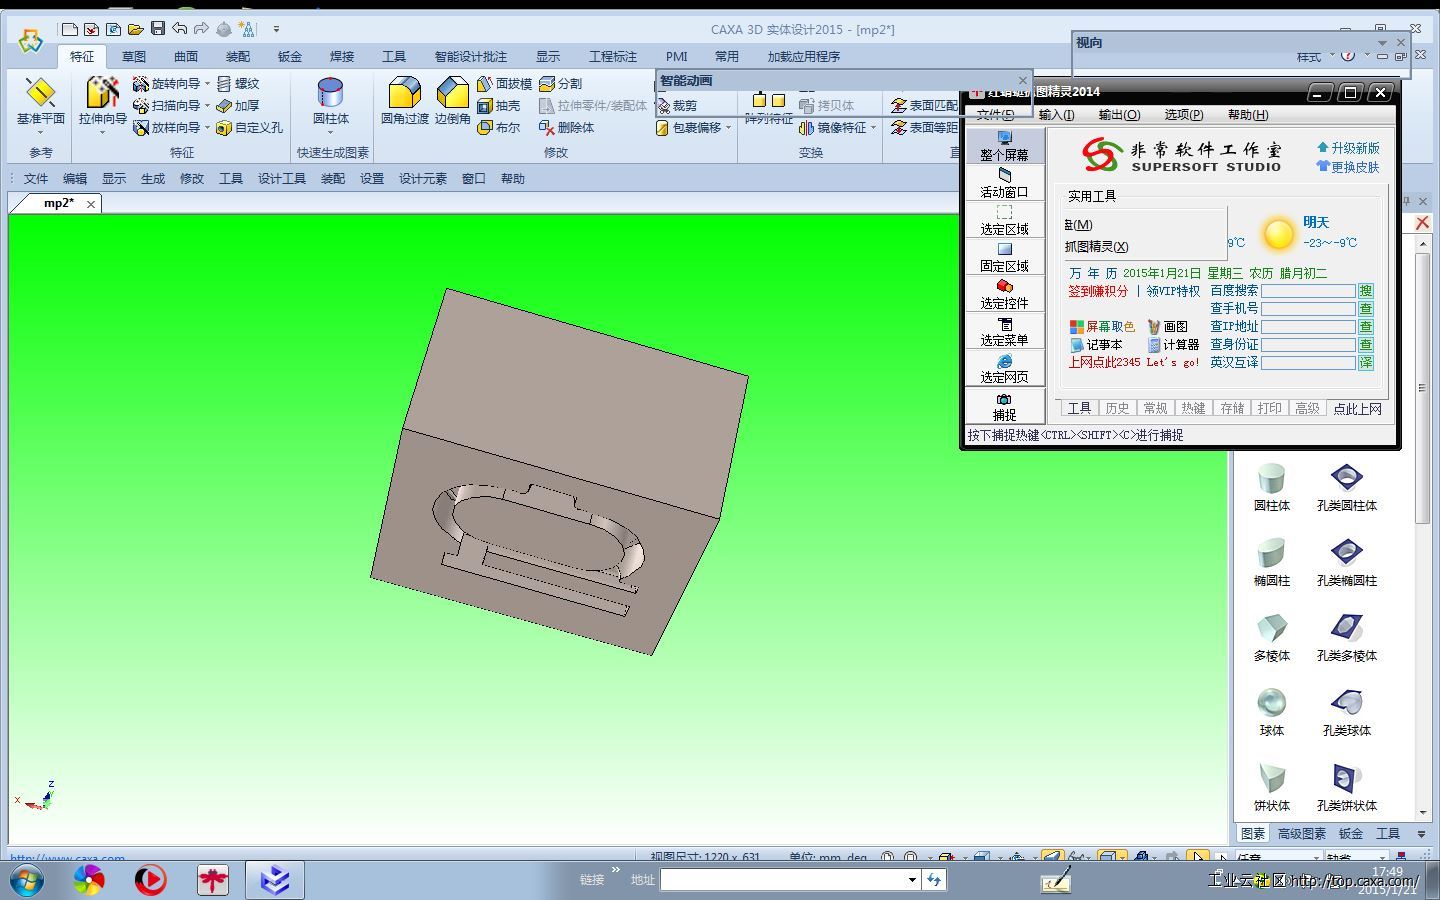Choose 选定菜单 selected menu capture mode
Screen dimensions: 1440x900
[1004, 331]
